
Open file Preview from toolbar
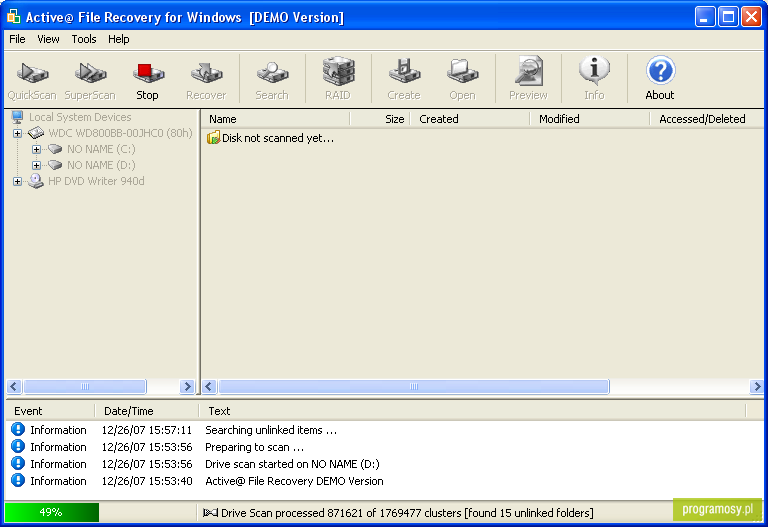528,79
